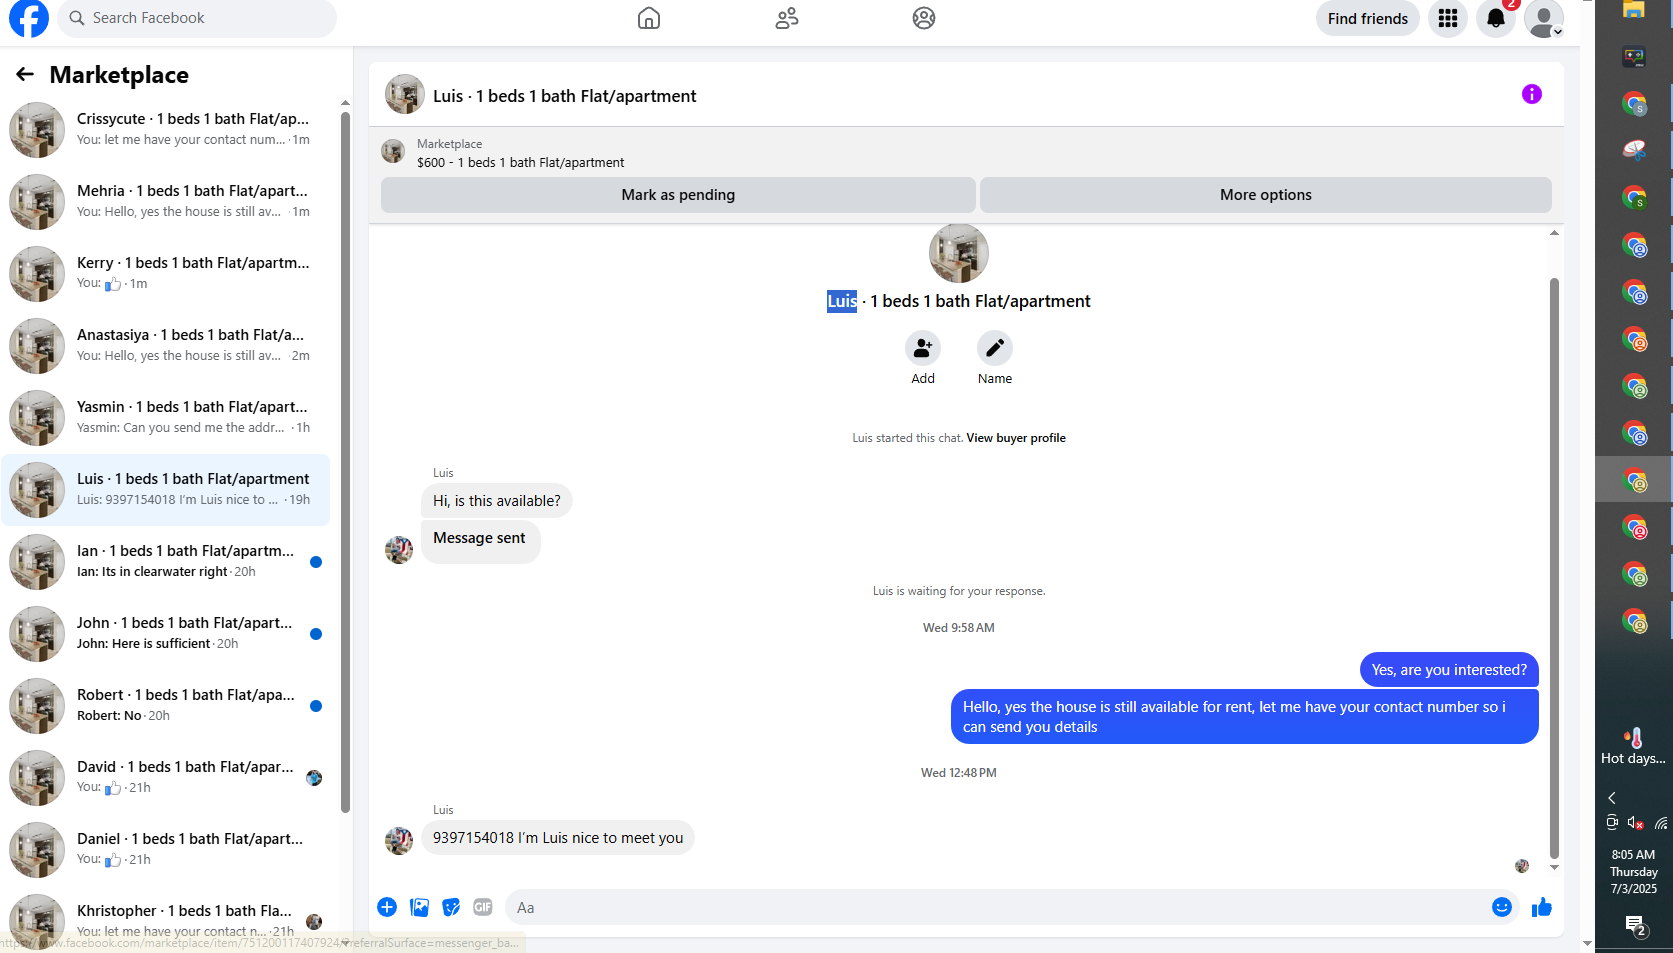Open more actions plus icon
This screenshot has height=953, width=1673.
click(x=387, y=907)
